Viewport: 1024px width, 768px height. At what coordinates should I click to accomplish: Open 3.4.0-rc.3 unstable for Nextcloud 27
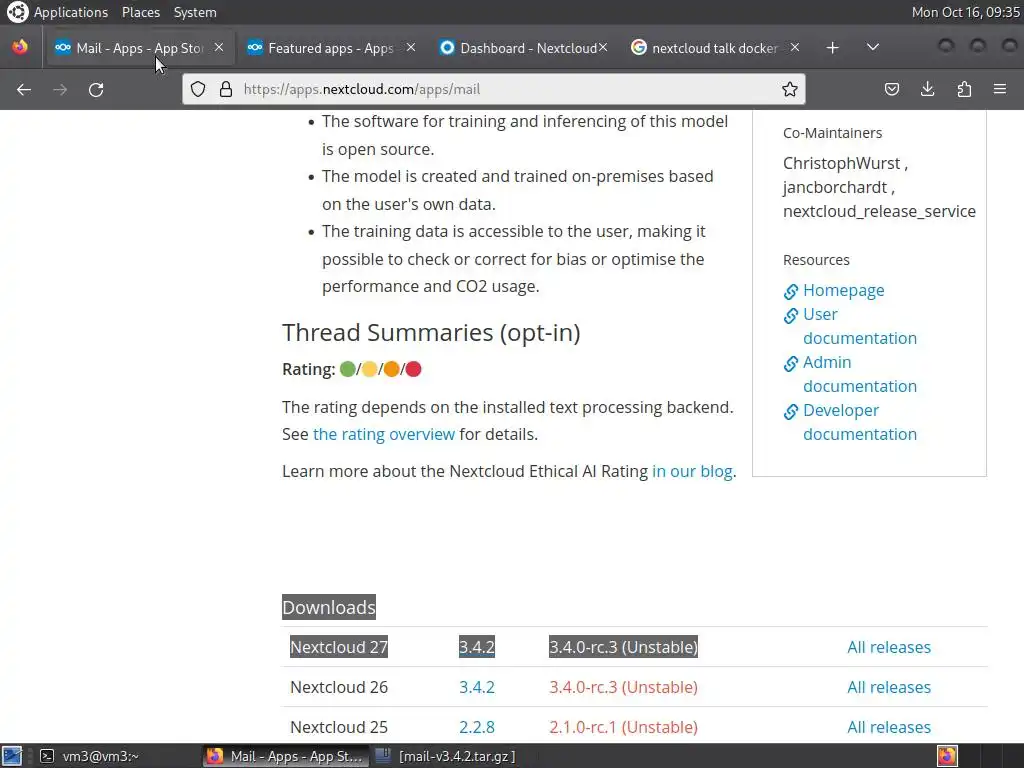(x=623, y=647)
